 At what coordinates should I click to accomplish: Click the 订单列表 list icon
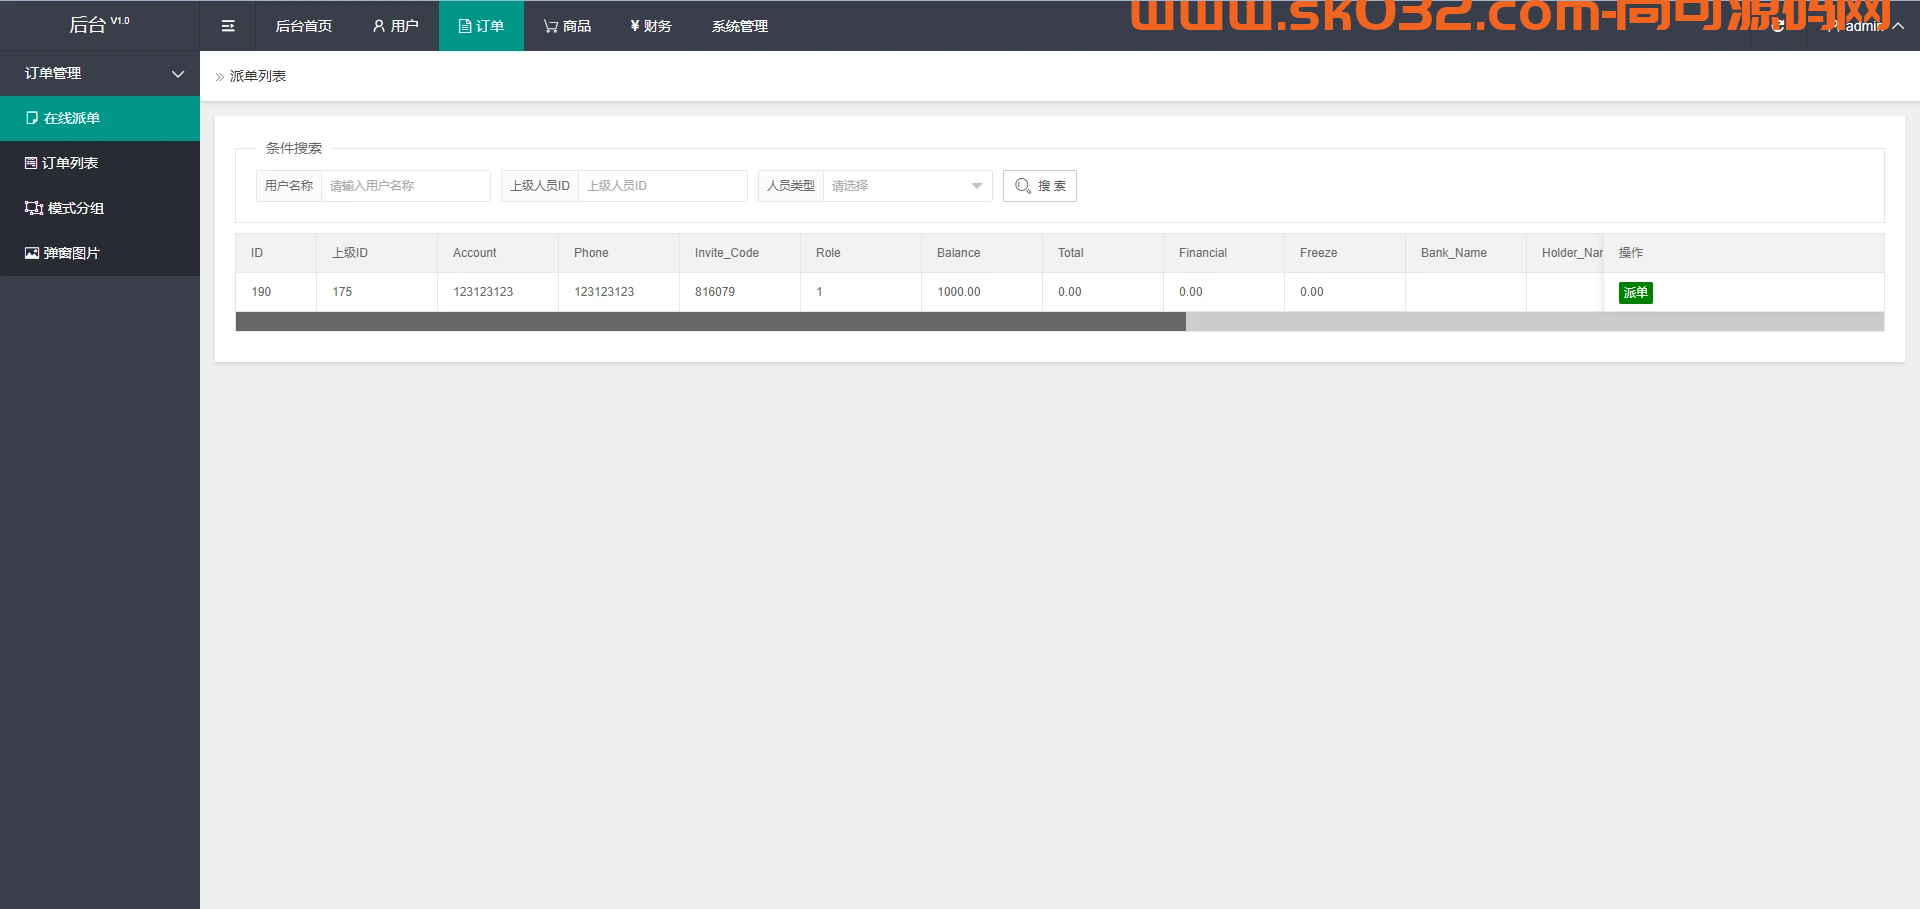[x=31, y=163]
